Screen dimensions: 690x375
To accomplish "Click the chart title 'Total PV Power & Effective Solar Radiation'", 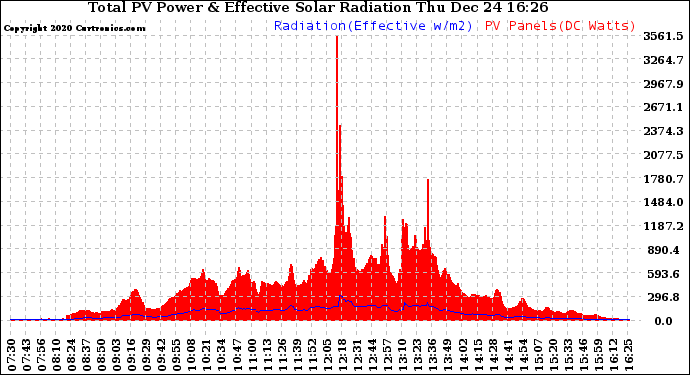I will [x=250, y=7].
